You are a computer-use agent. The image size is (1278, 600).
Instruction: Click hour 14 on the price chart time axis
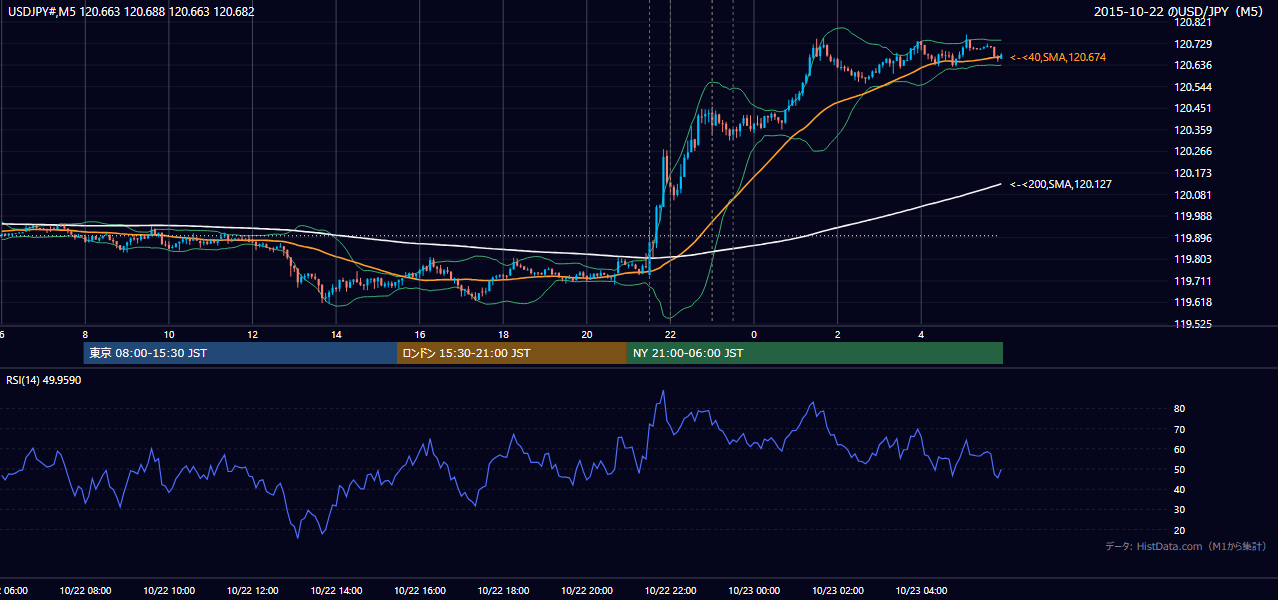(x=336, y=334)
